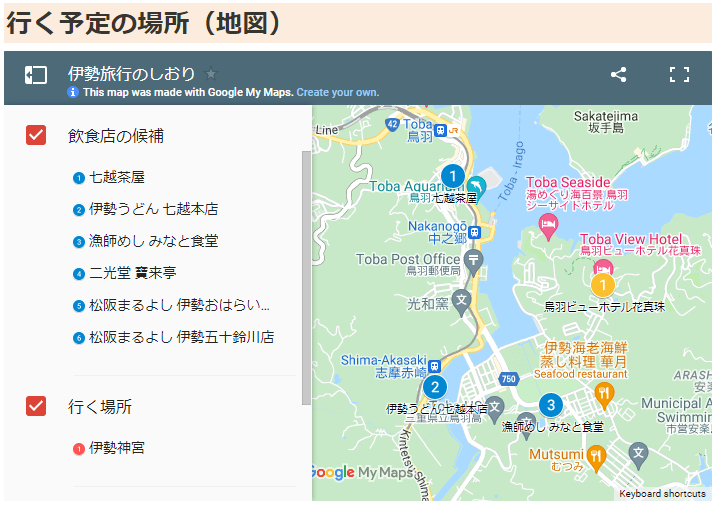This screenshot has height=507, width=717.
Task: Uncheck the 飲食店の候補 layer checkbox
Action: click(36, 135)
